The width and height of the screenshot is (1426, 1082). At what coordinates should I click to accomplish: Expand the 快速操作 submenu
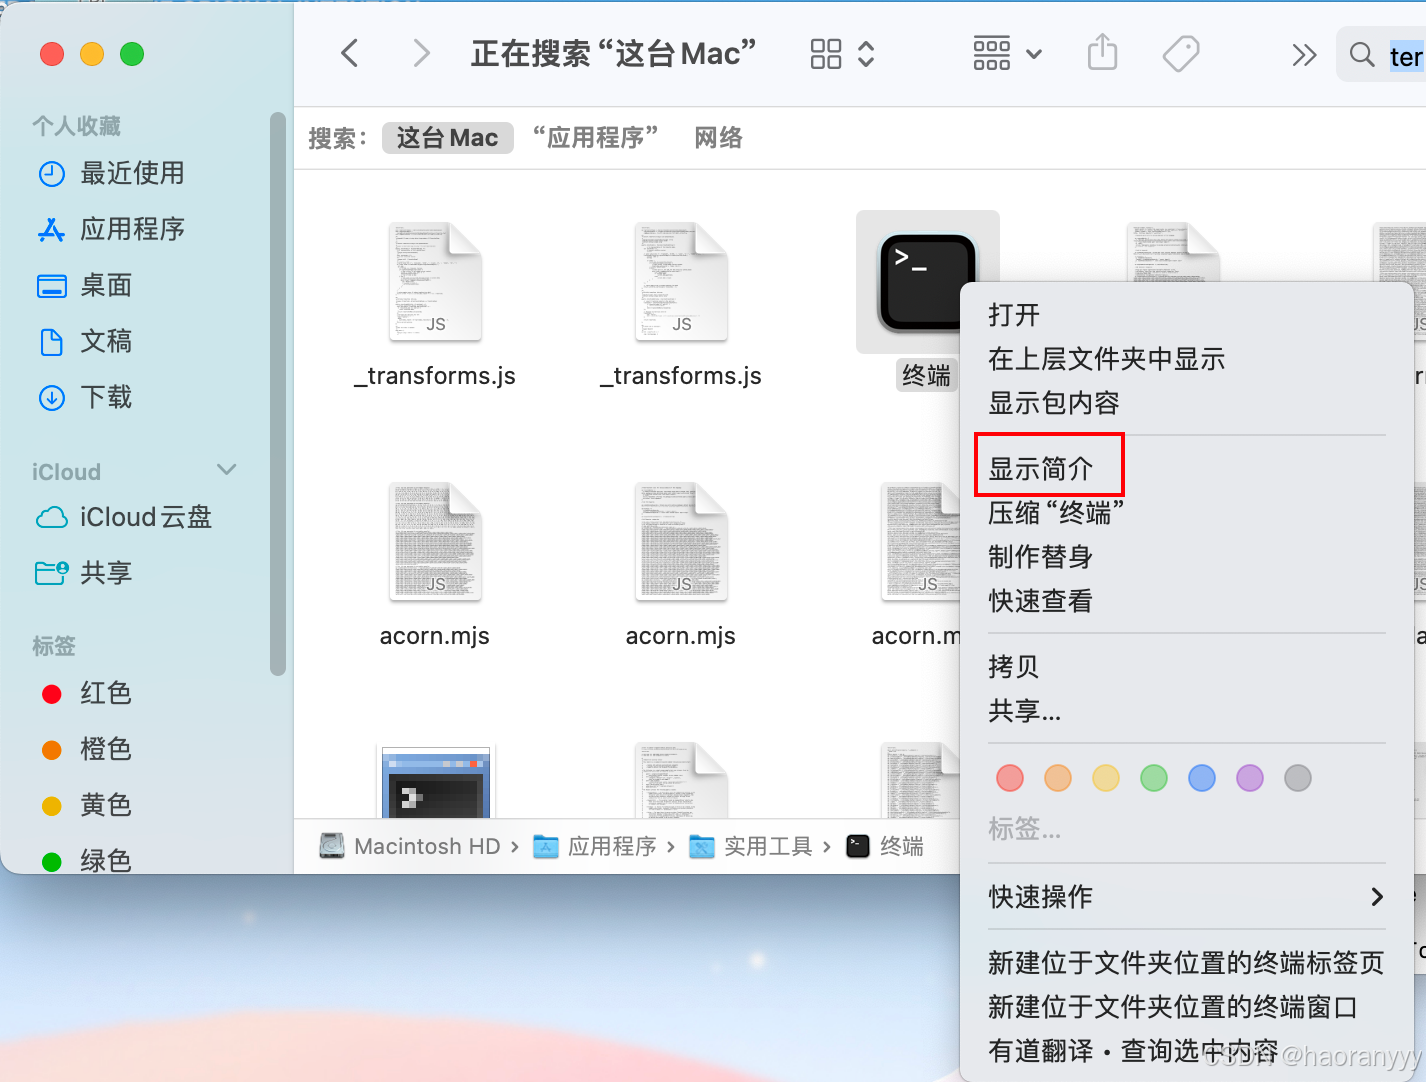click(x=1186, y=897)
